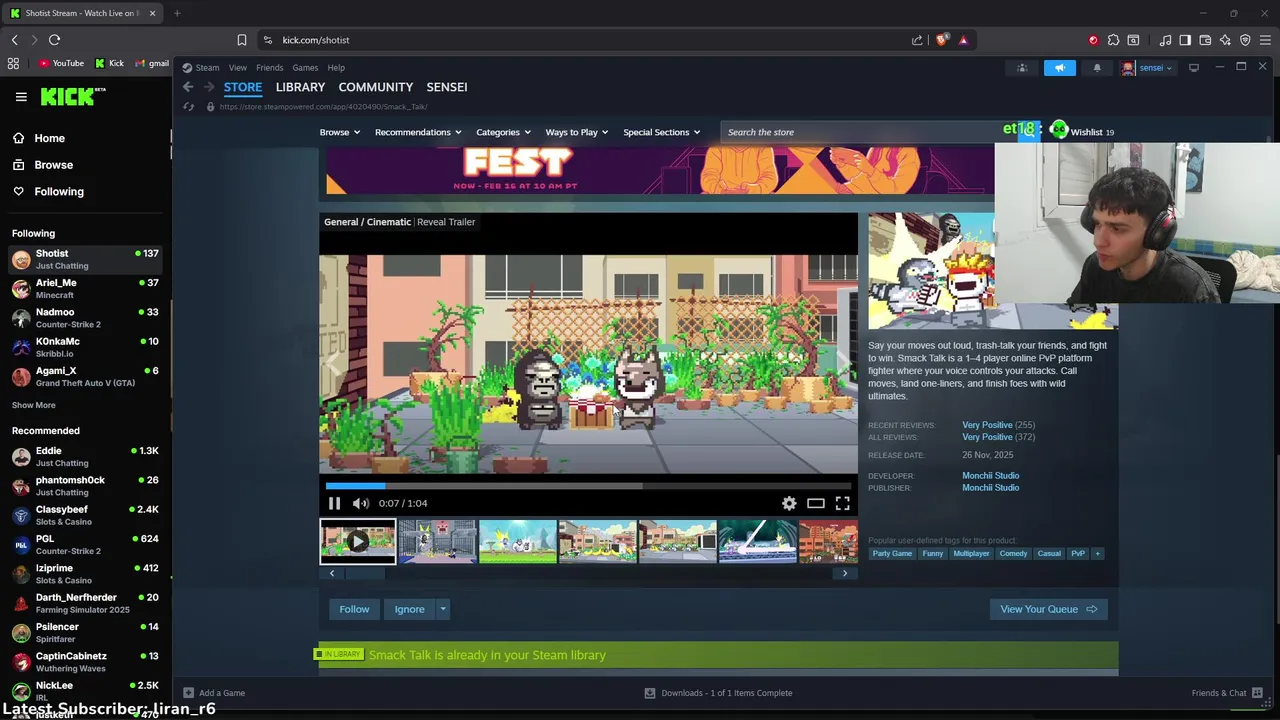Expand the Ways to Play dropdown

pyautogui.click(x=577, y=132)
